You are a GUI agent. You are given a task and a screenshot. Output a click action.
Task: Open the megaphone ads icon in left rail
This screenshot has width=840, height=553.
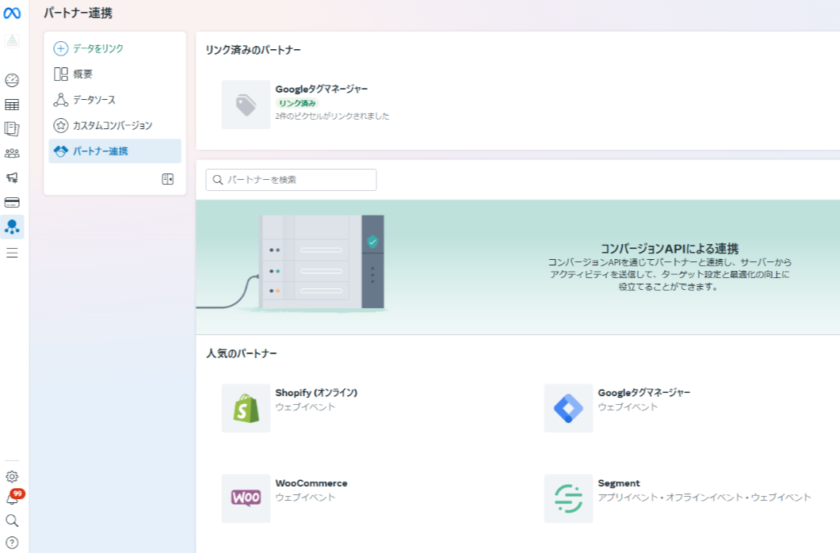(x=12, y=178)
